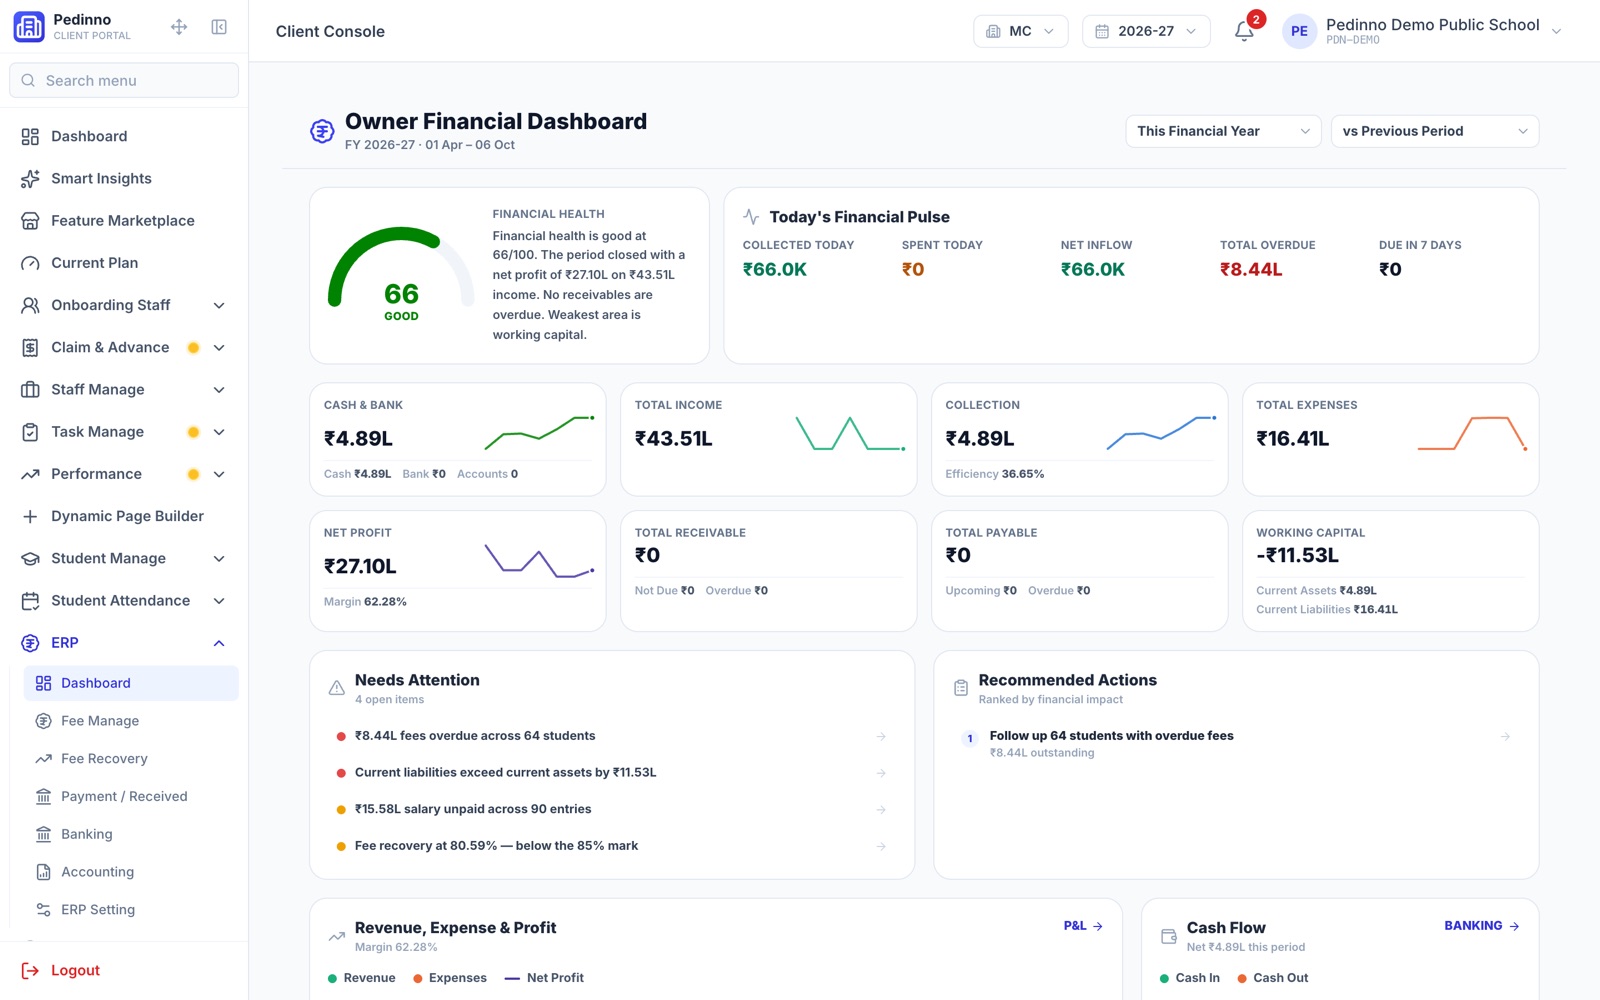Click the Search menu field
The width and height of the screenshot is (1600, 1000).
124,80
